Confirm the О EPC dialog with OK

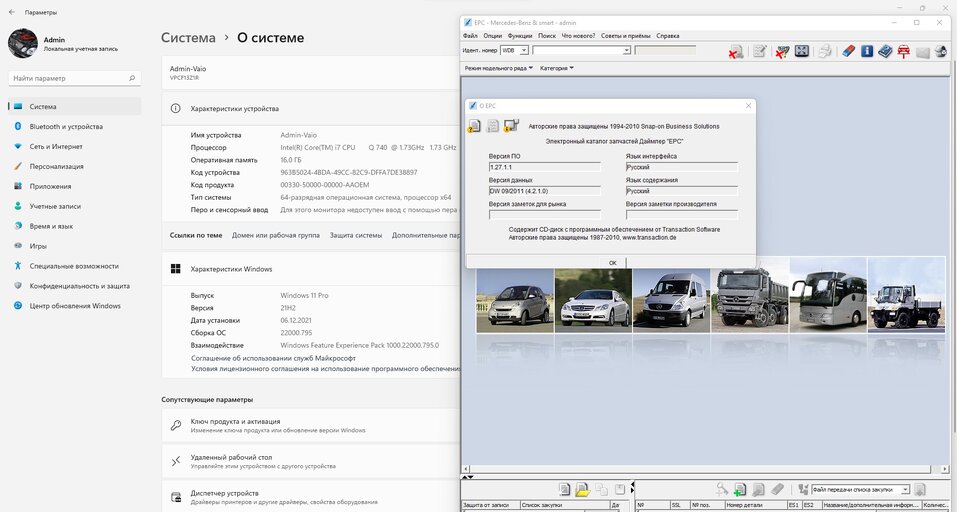pos(612,263)
